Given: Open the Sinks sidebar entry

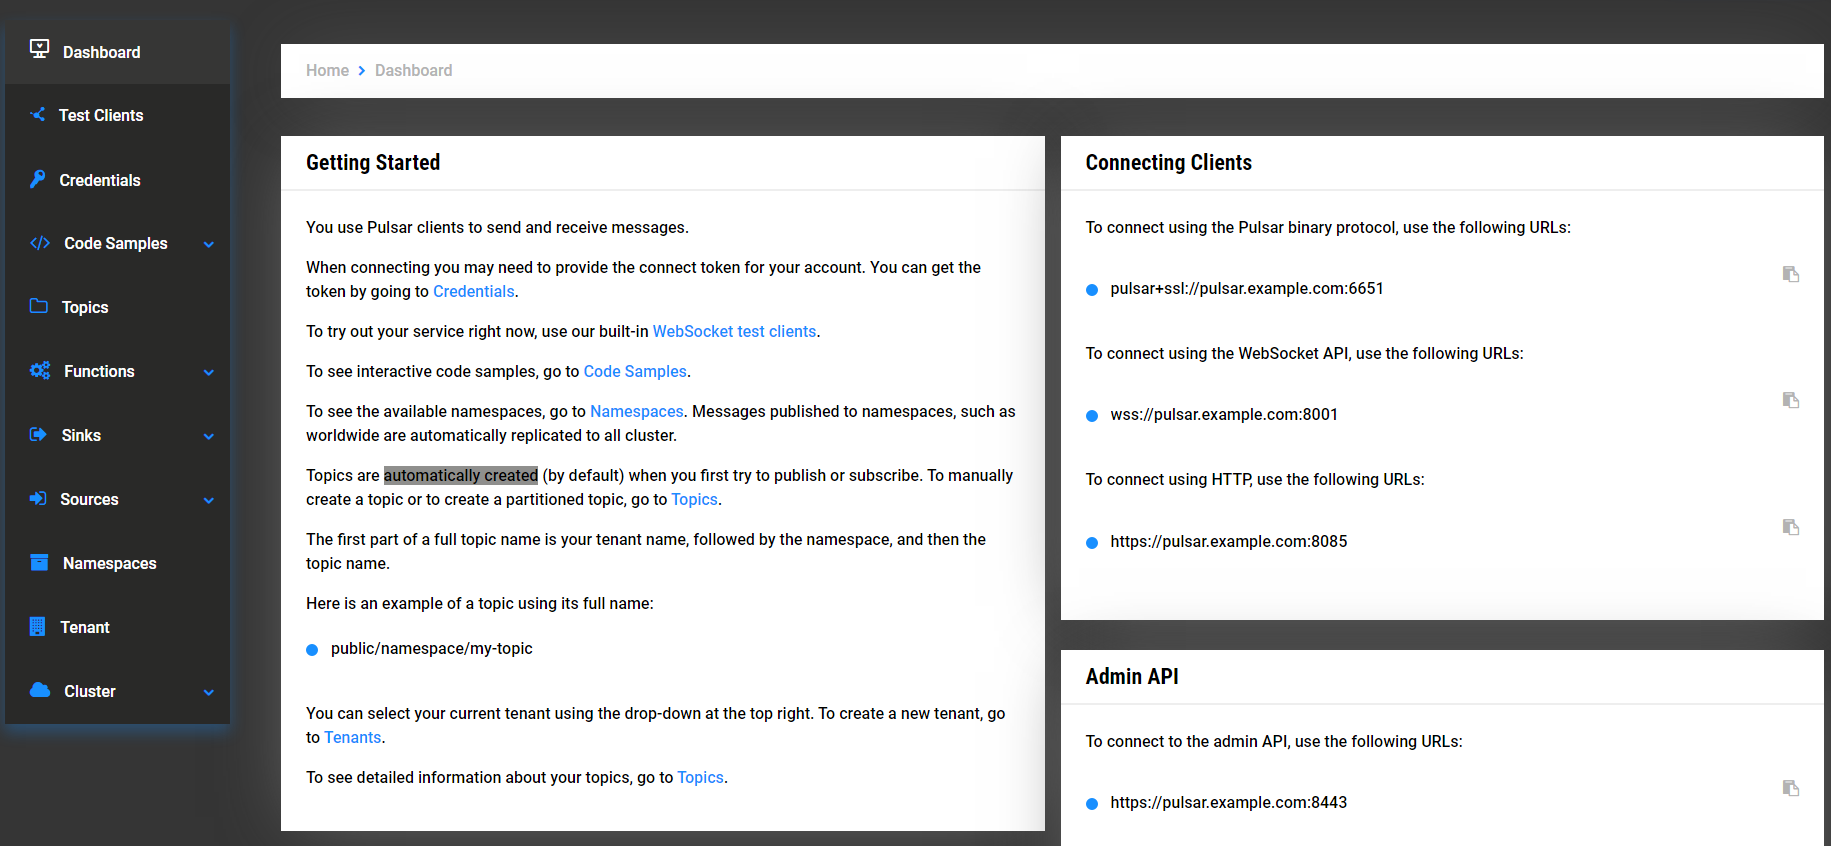Looking at the screenshot, I should tap(118, 435).
